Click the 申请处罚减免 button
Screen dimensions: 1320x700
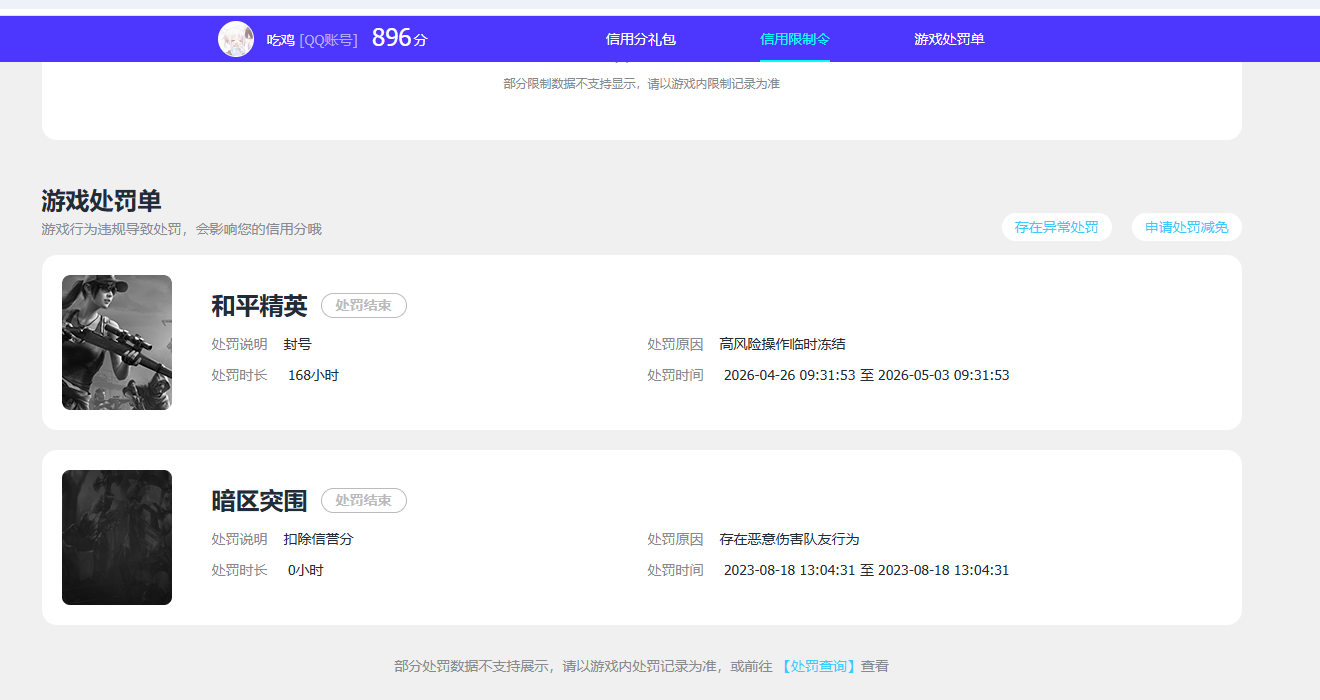[x=1187, y=227]
